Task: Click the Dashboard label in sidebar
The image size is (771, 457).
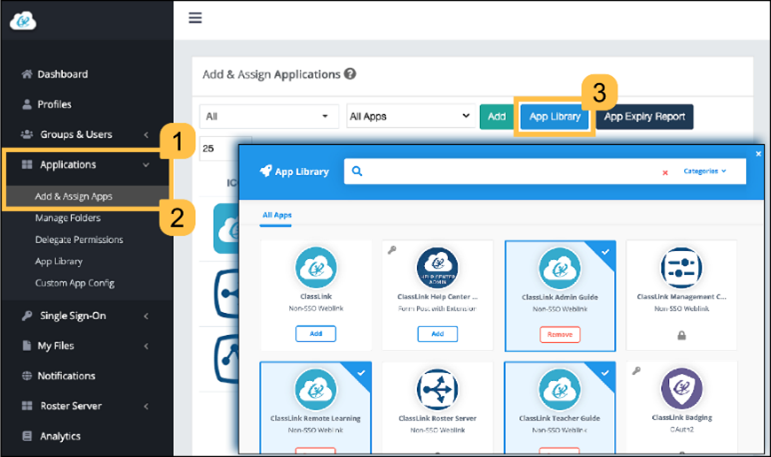Action: [63, 74]
